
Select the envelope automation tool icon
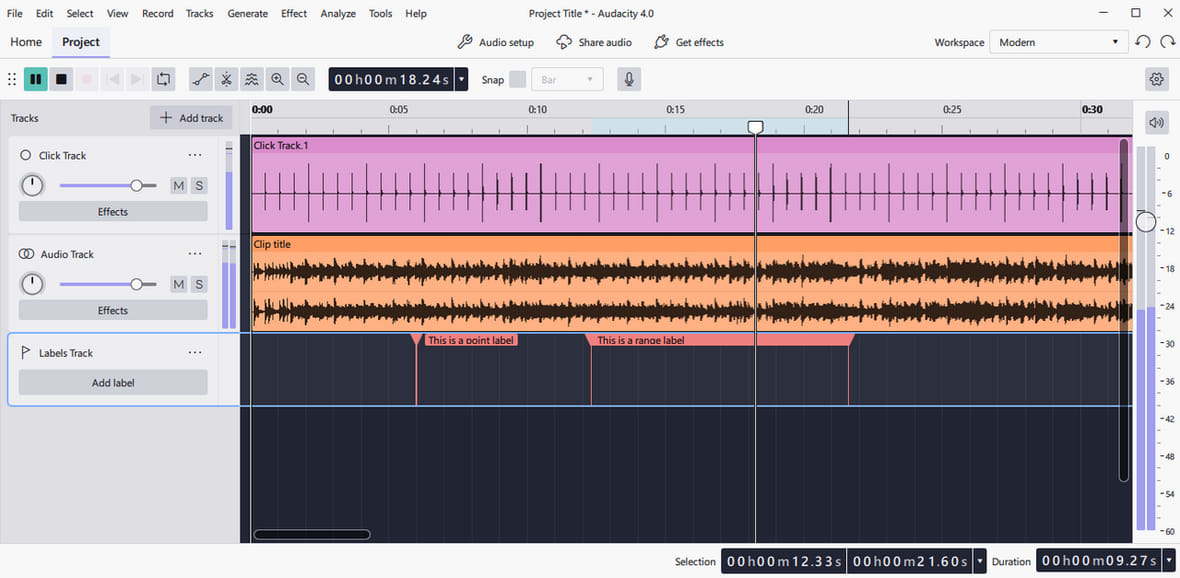point(201,79)
